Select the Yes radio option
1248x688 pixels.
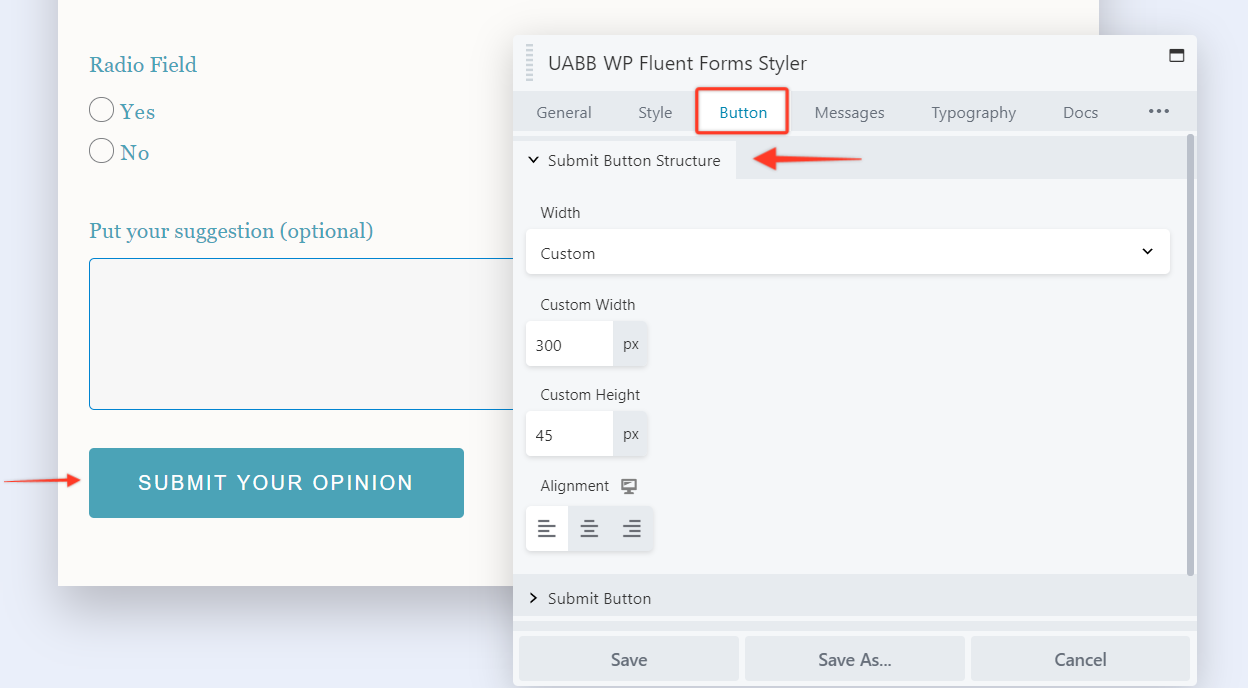coord(101,110)
